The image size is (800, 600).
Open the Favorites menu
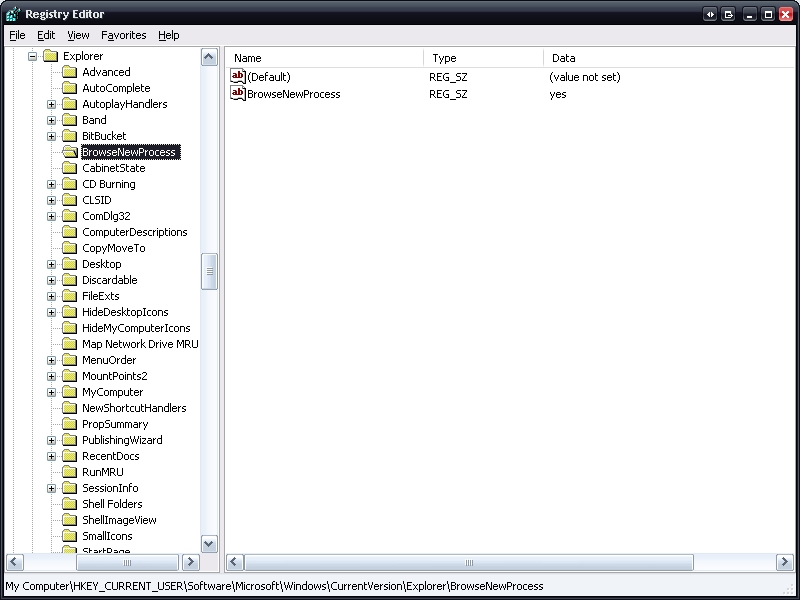tap(123, 35)
